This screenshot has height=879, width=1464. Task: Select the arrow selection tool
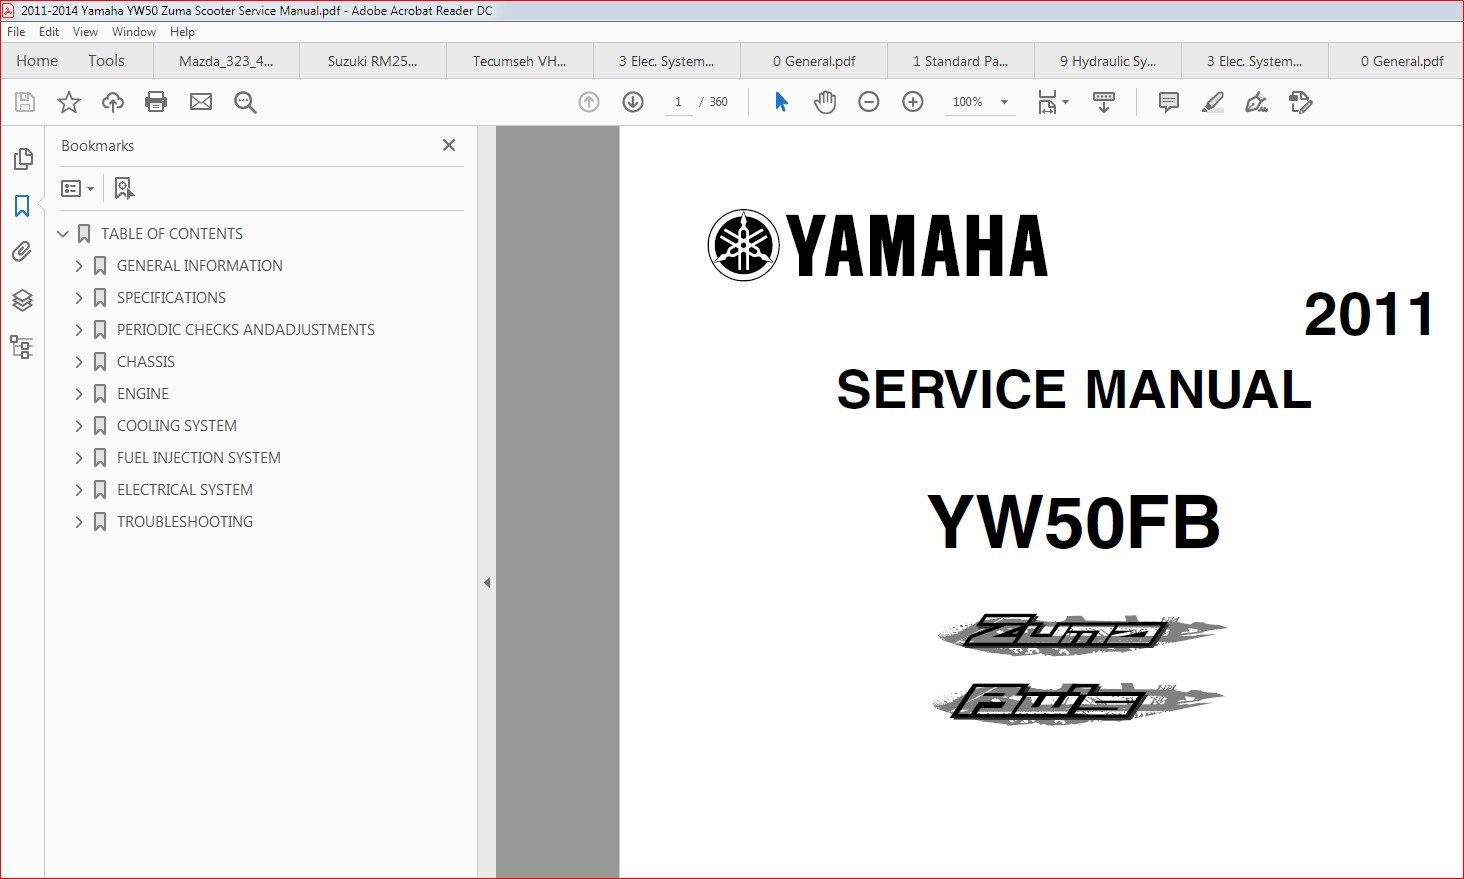[781, 102]
